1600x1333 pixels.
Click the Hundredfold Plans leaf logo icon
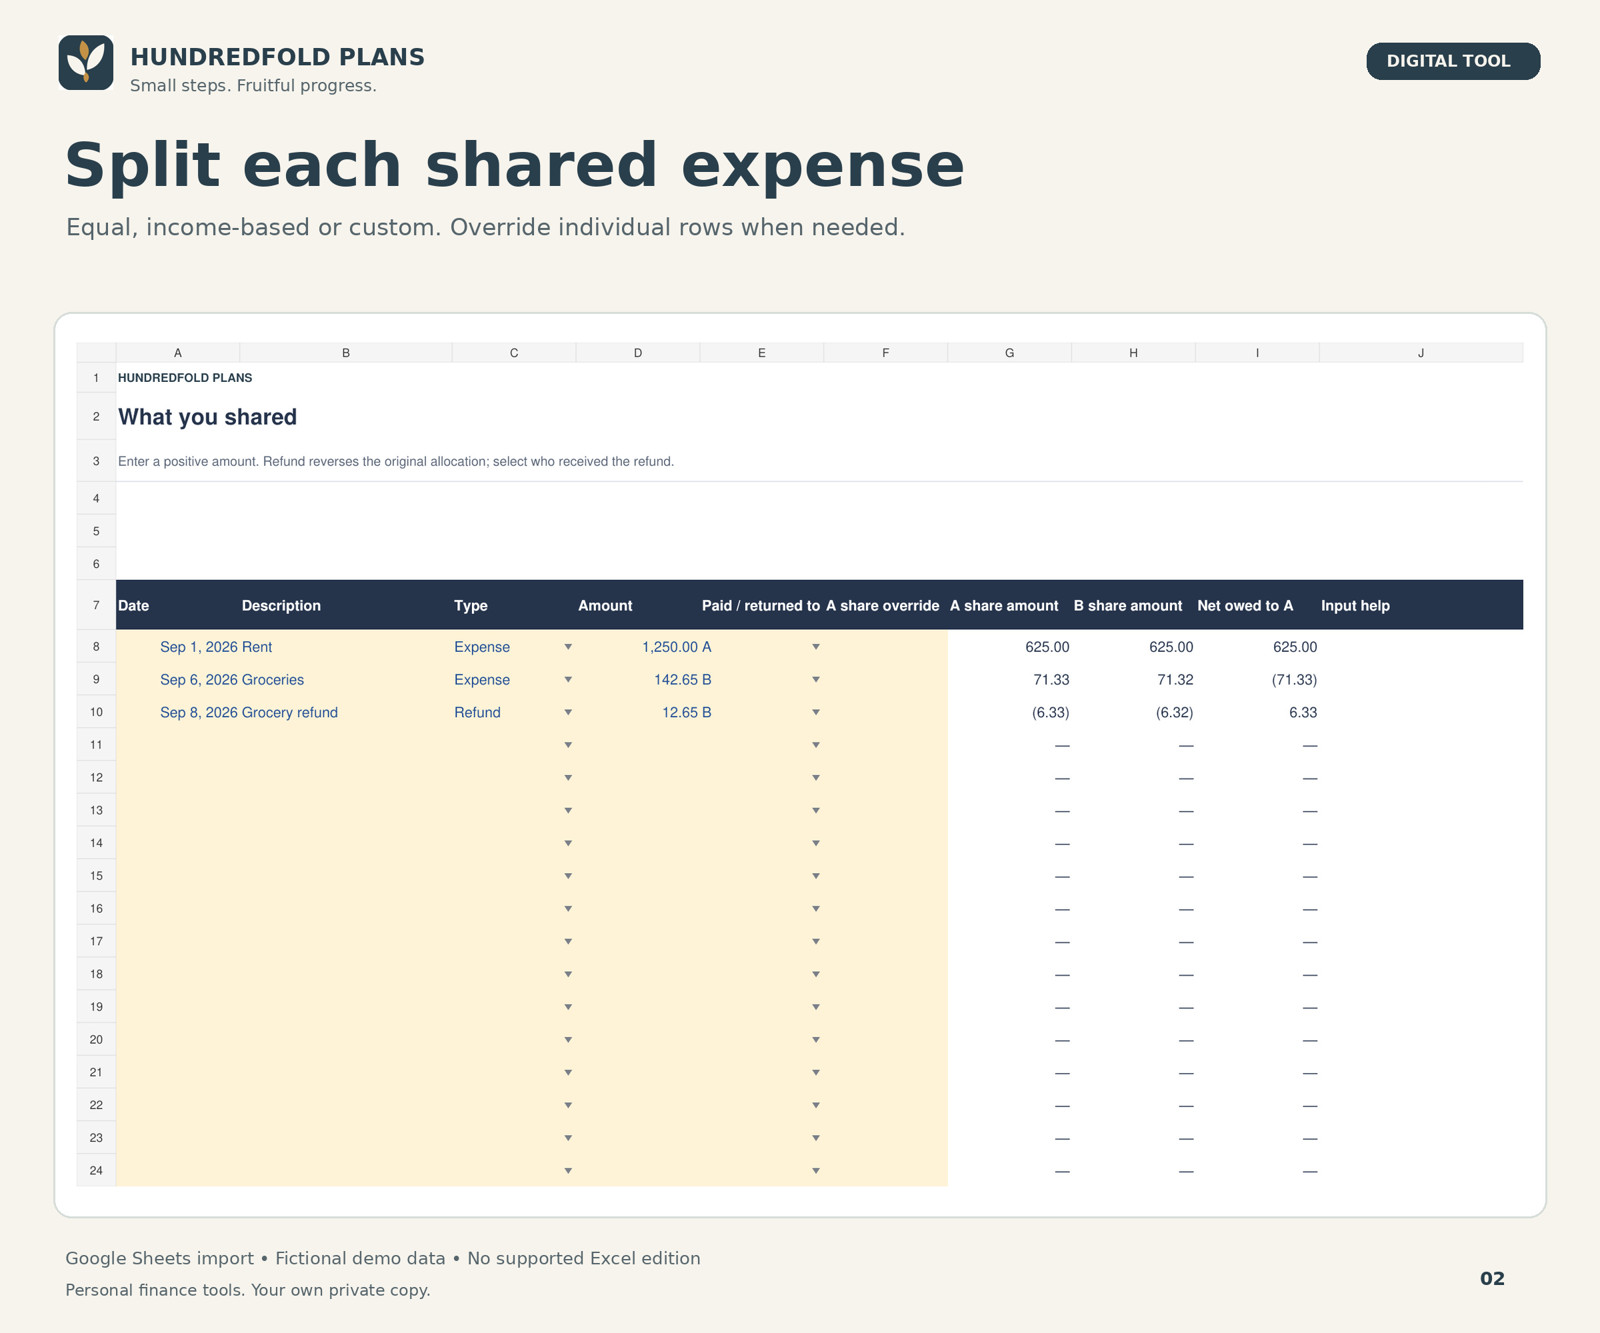tap(86, 63)
